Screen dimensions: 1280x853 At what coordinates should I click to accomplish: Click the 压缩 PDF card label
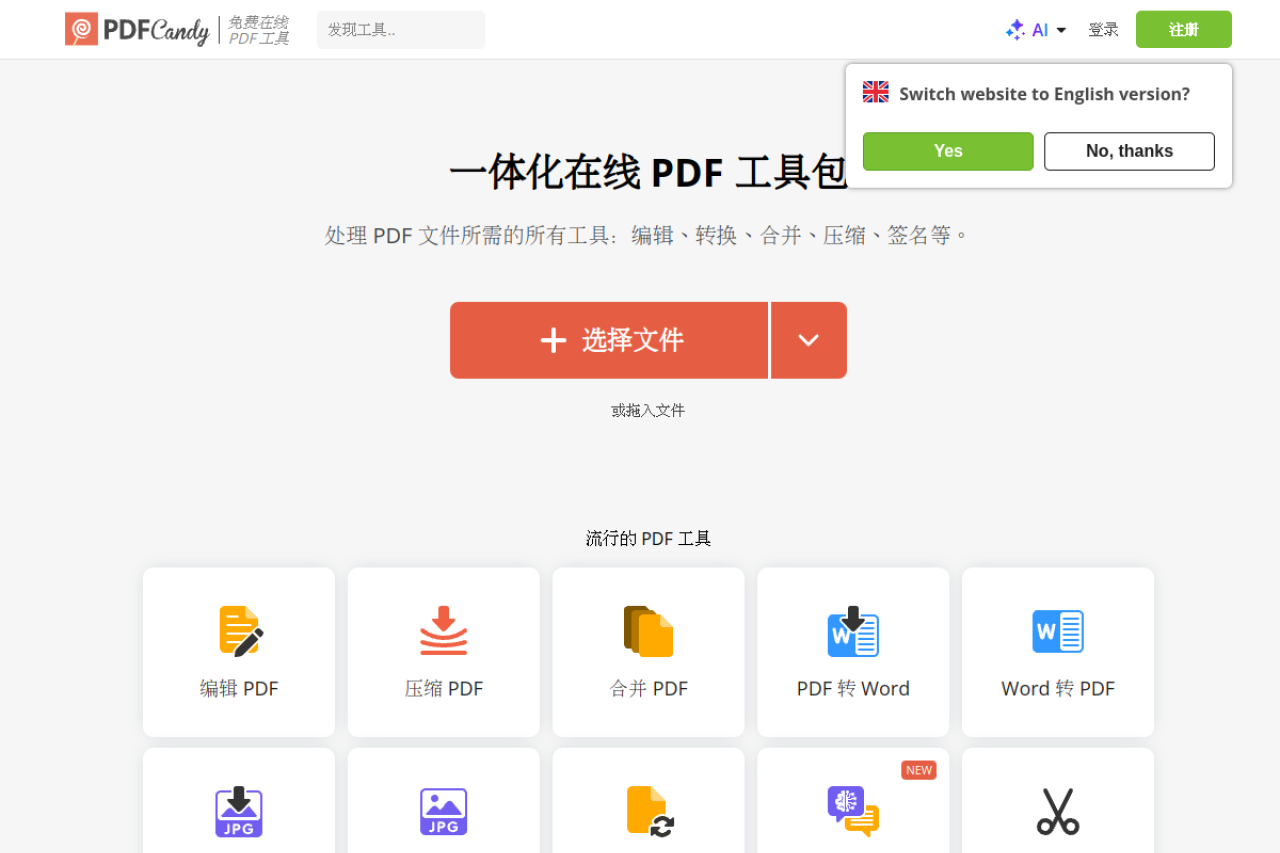444,689
